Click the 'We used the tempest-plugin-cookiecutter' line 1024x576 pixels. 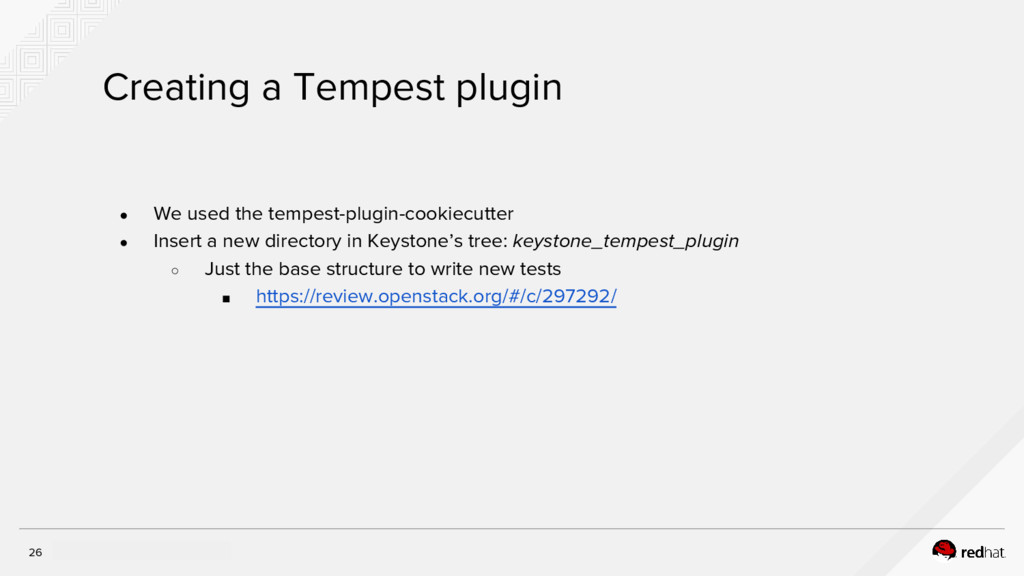point(333,213)
